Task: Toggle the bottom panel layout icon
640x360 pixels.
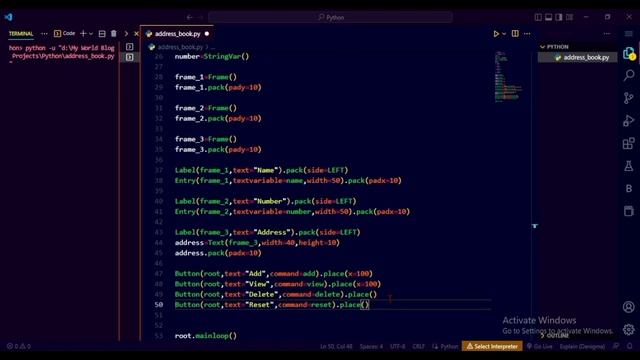Action: (549, 17)
